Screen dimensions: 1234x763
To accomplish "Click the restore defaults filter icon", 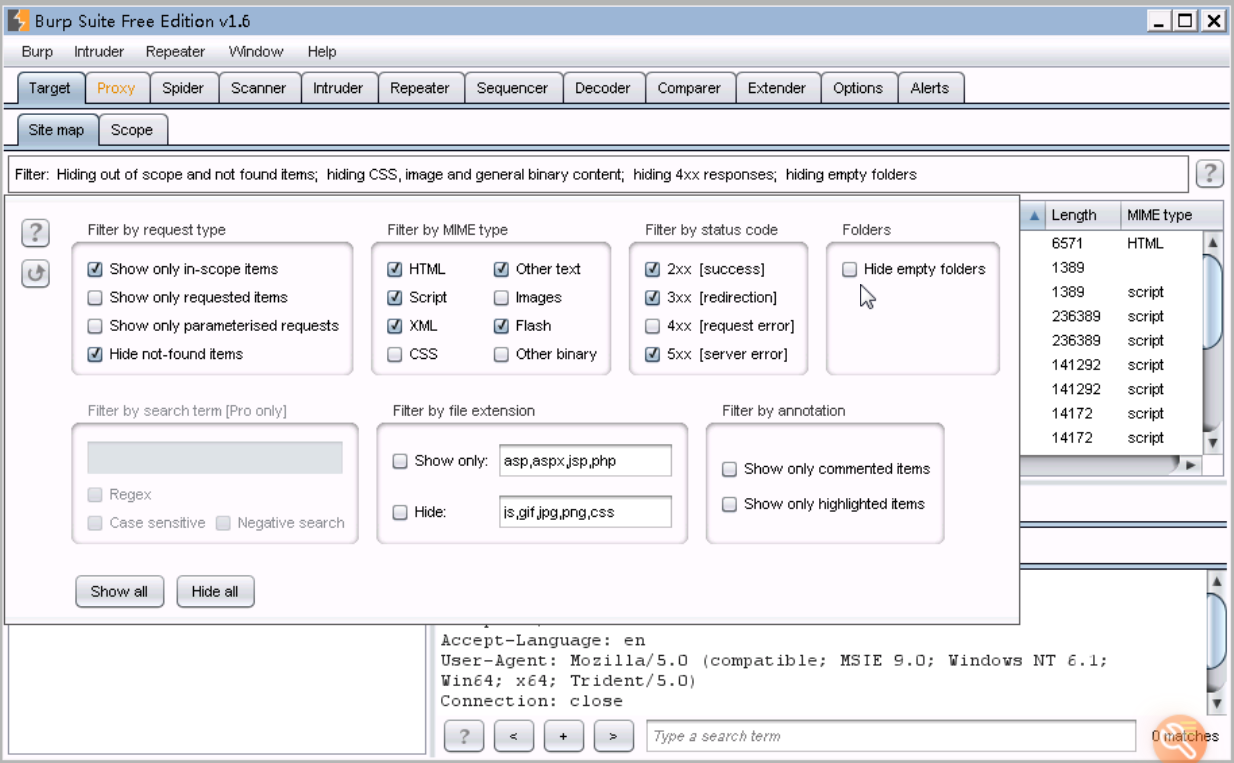I will point(36,273).
